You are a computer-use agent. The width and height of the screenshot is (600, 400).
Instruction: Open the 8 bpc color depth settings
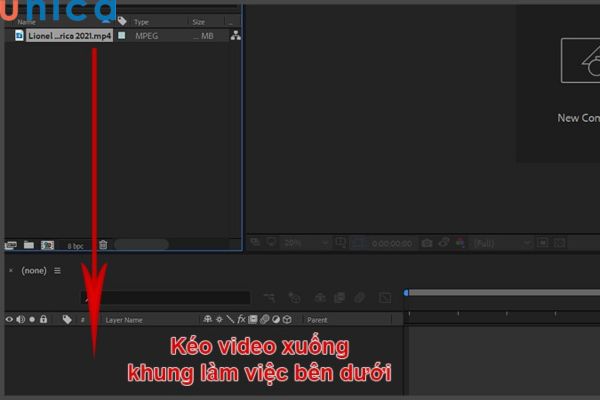[x=75, y=246]
